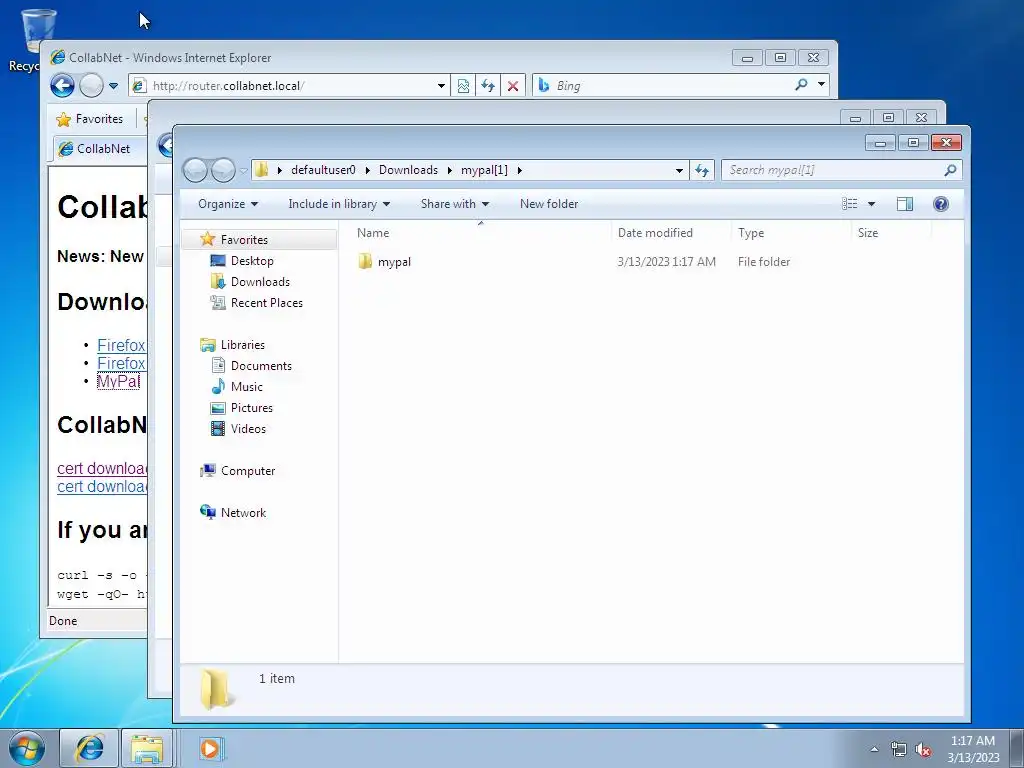
Task: Toggle Compatibility View icon in IE
Action: (463, 86)
